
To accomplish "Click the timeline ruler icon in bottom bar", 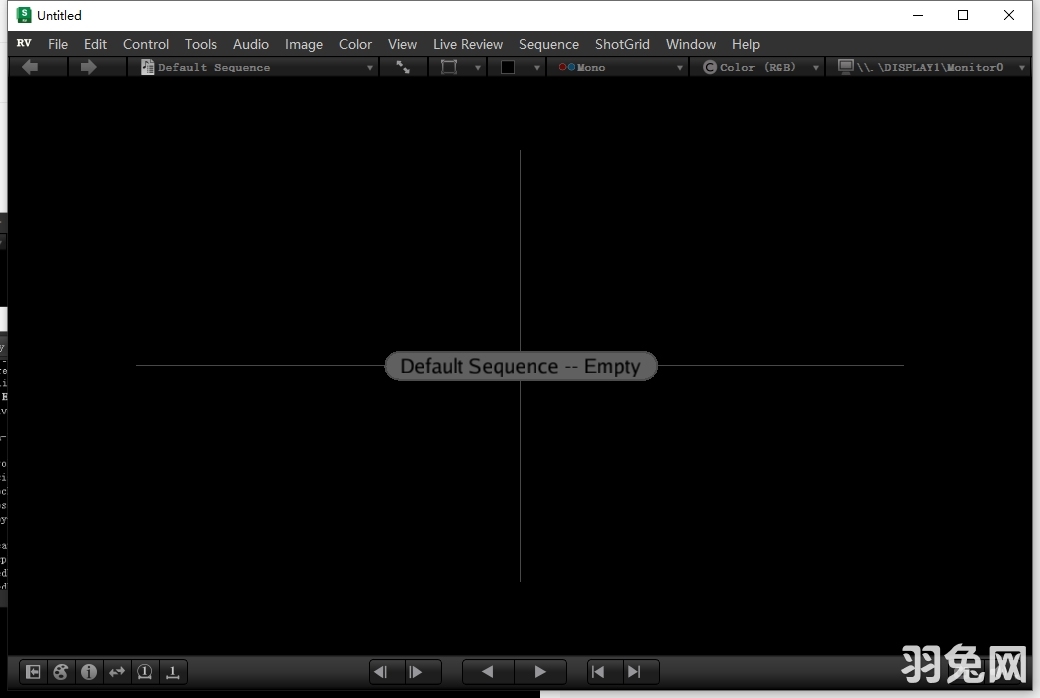I will [x=173, y=672].
